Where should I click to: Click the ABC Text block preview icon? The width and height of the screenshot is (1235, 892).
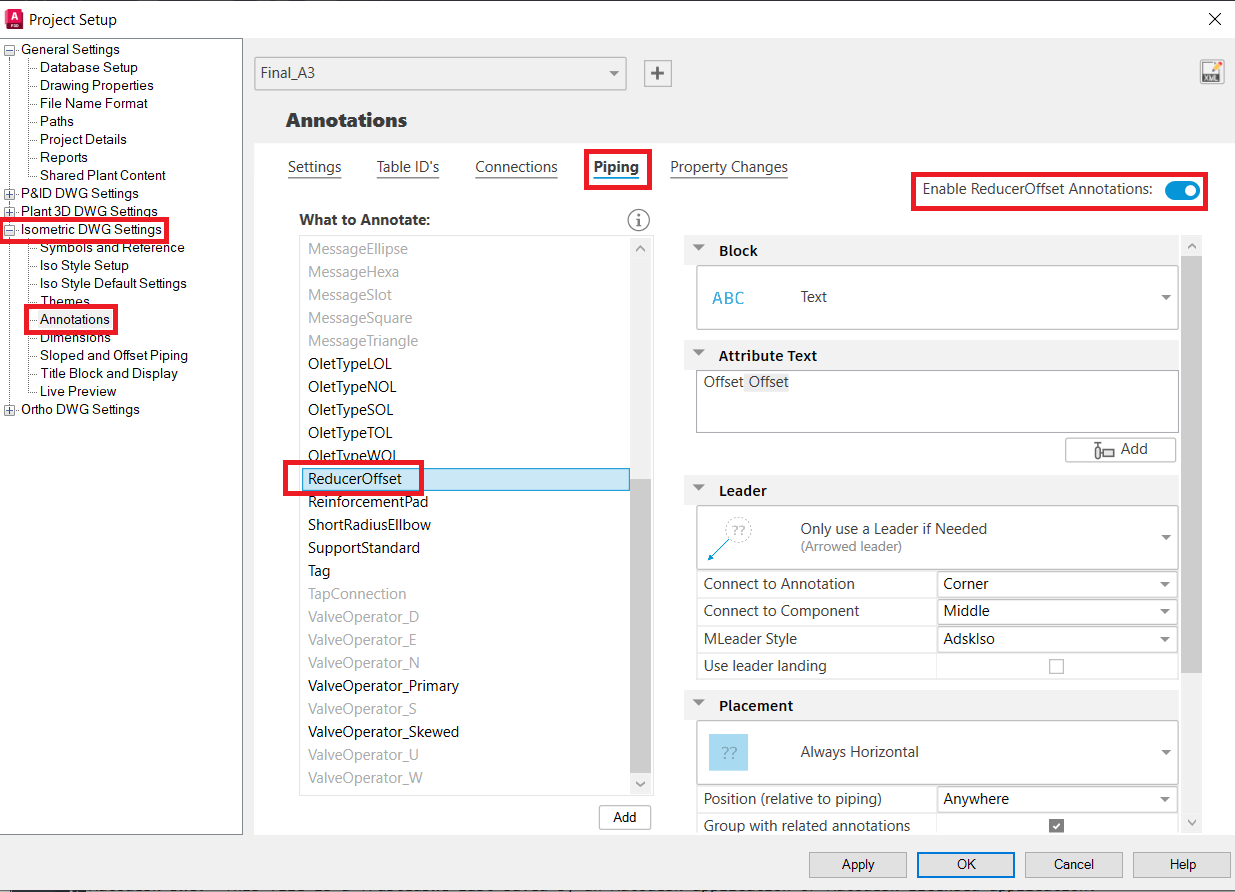(728, 297)
